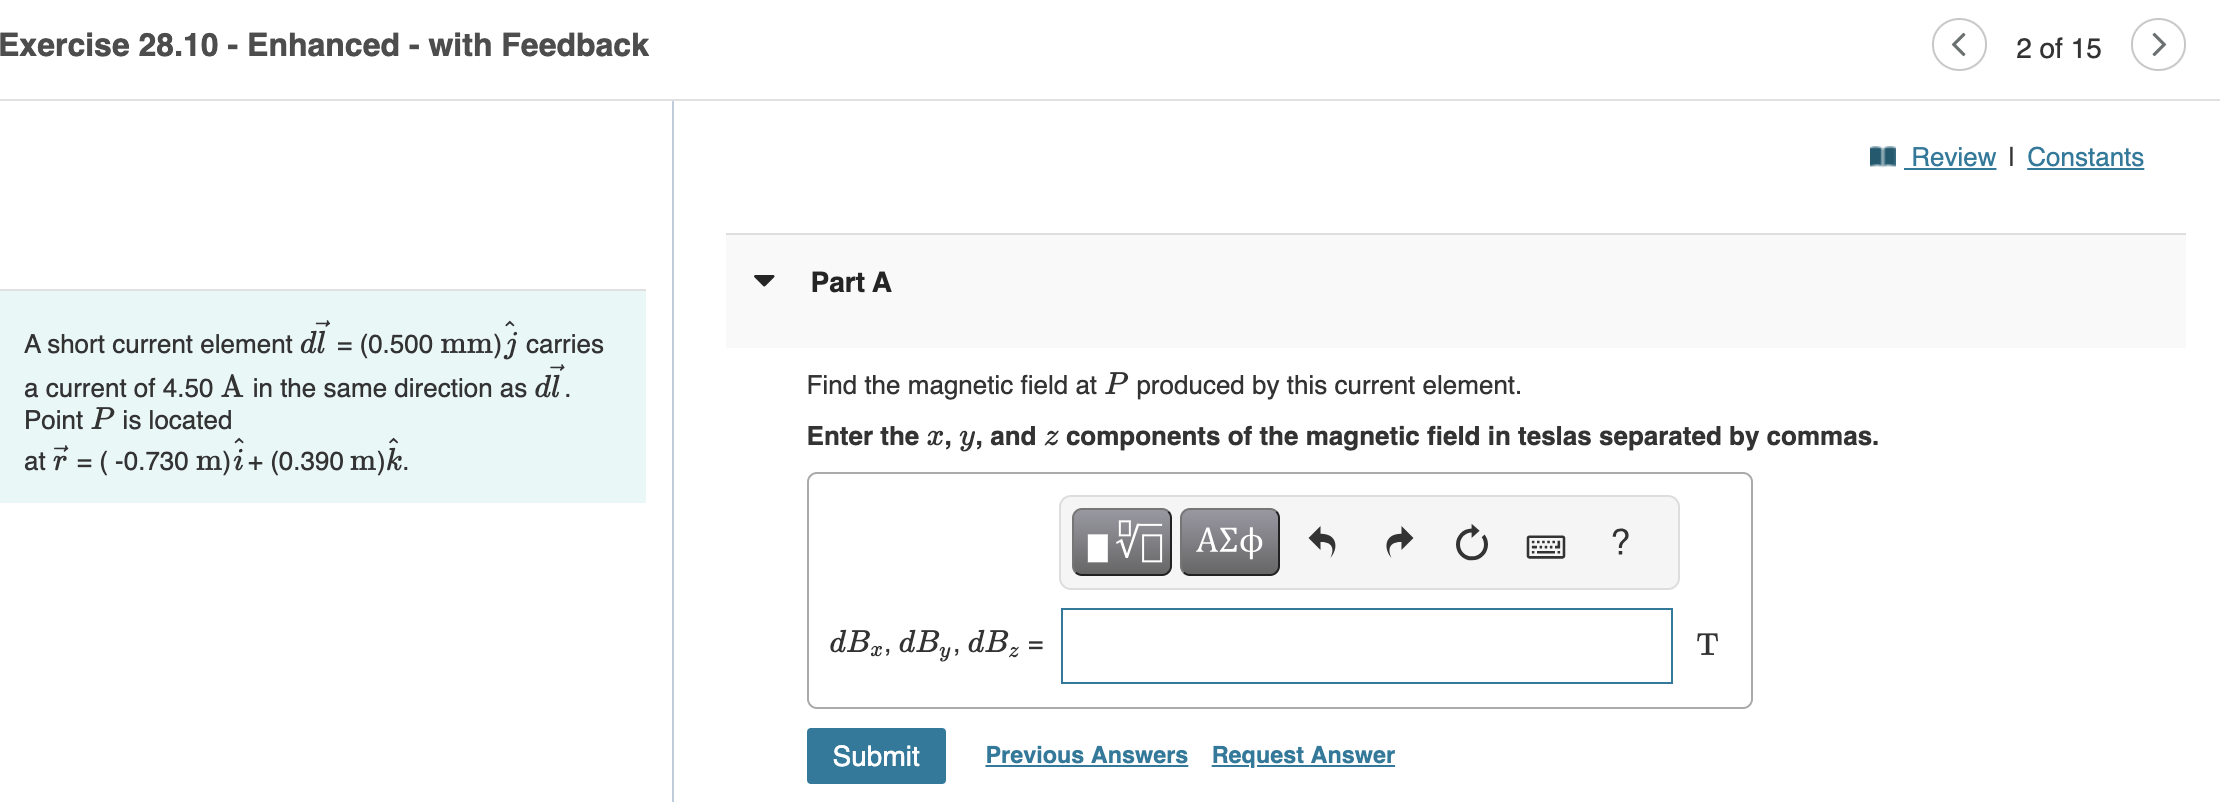Click the Part A heading

coord(851,282)
